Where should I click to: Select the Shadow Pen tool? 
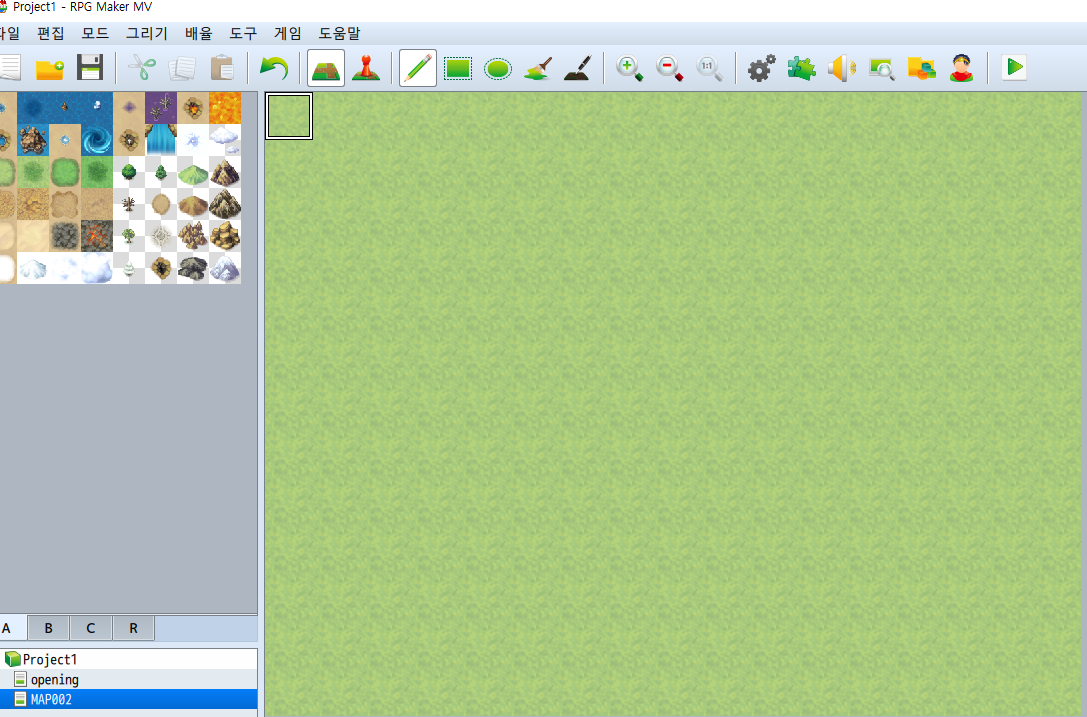(577, 68)
